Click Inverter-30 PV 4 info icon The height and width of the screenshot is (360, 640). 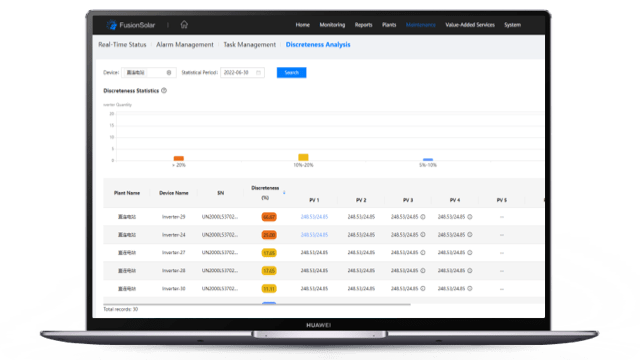pyautogui.click(x=470, y=289)
